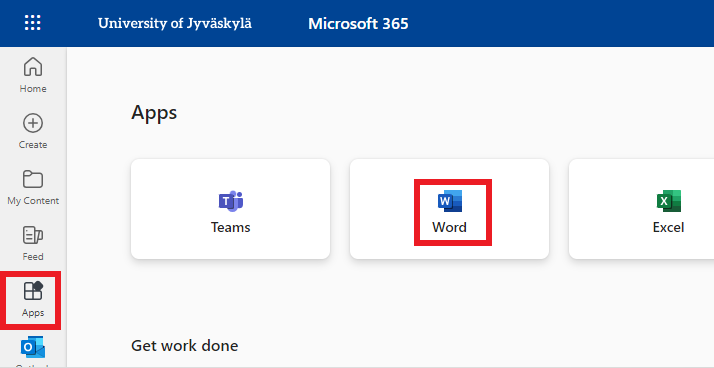Open the app launcher waffle icon
714x368 pixels.
tap(32, 23)
